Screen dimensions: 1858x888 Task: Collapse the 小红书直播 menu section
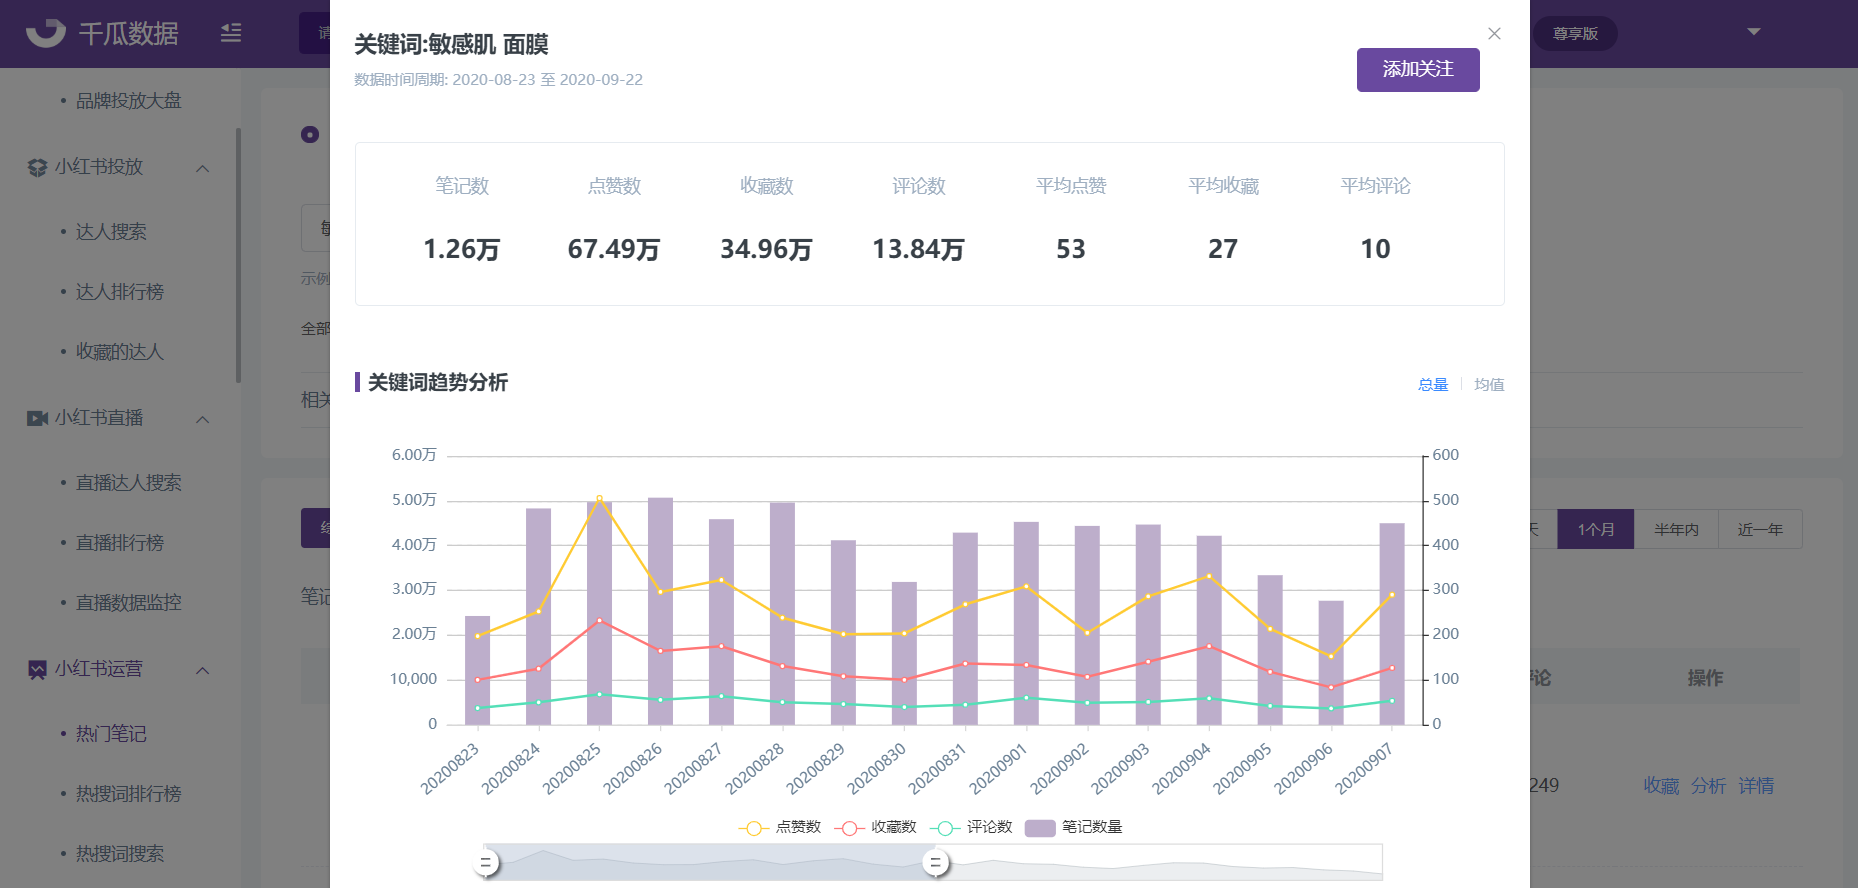[x=203, y=419]
